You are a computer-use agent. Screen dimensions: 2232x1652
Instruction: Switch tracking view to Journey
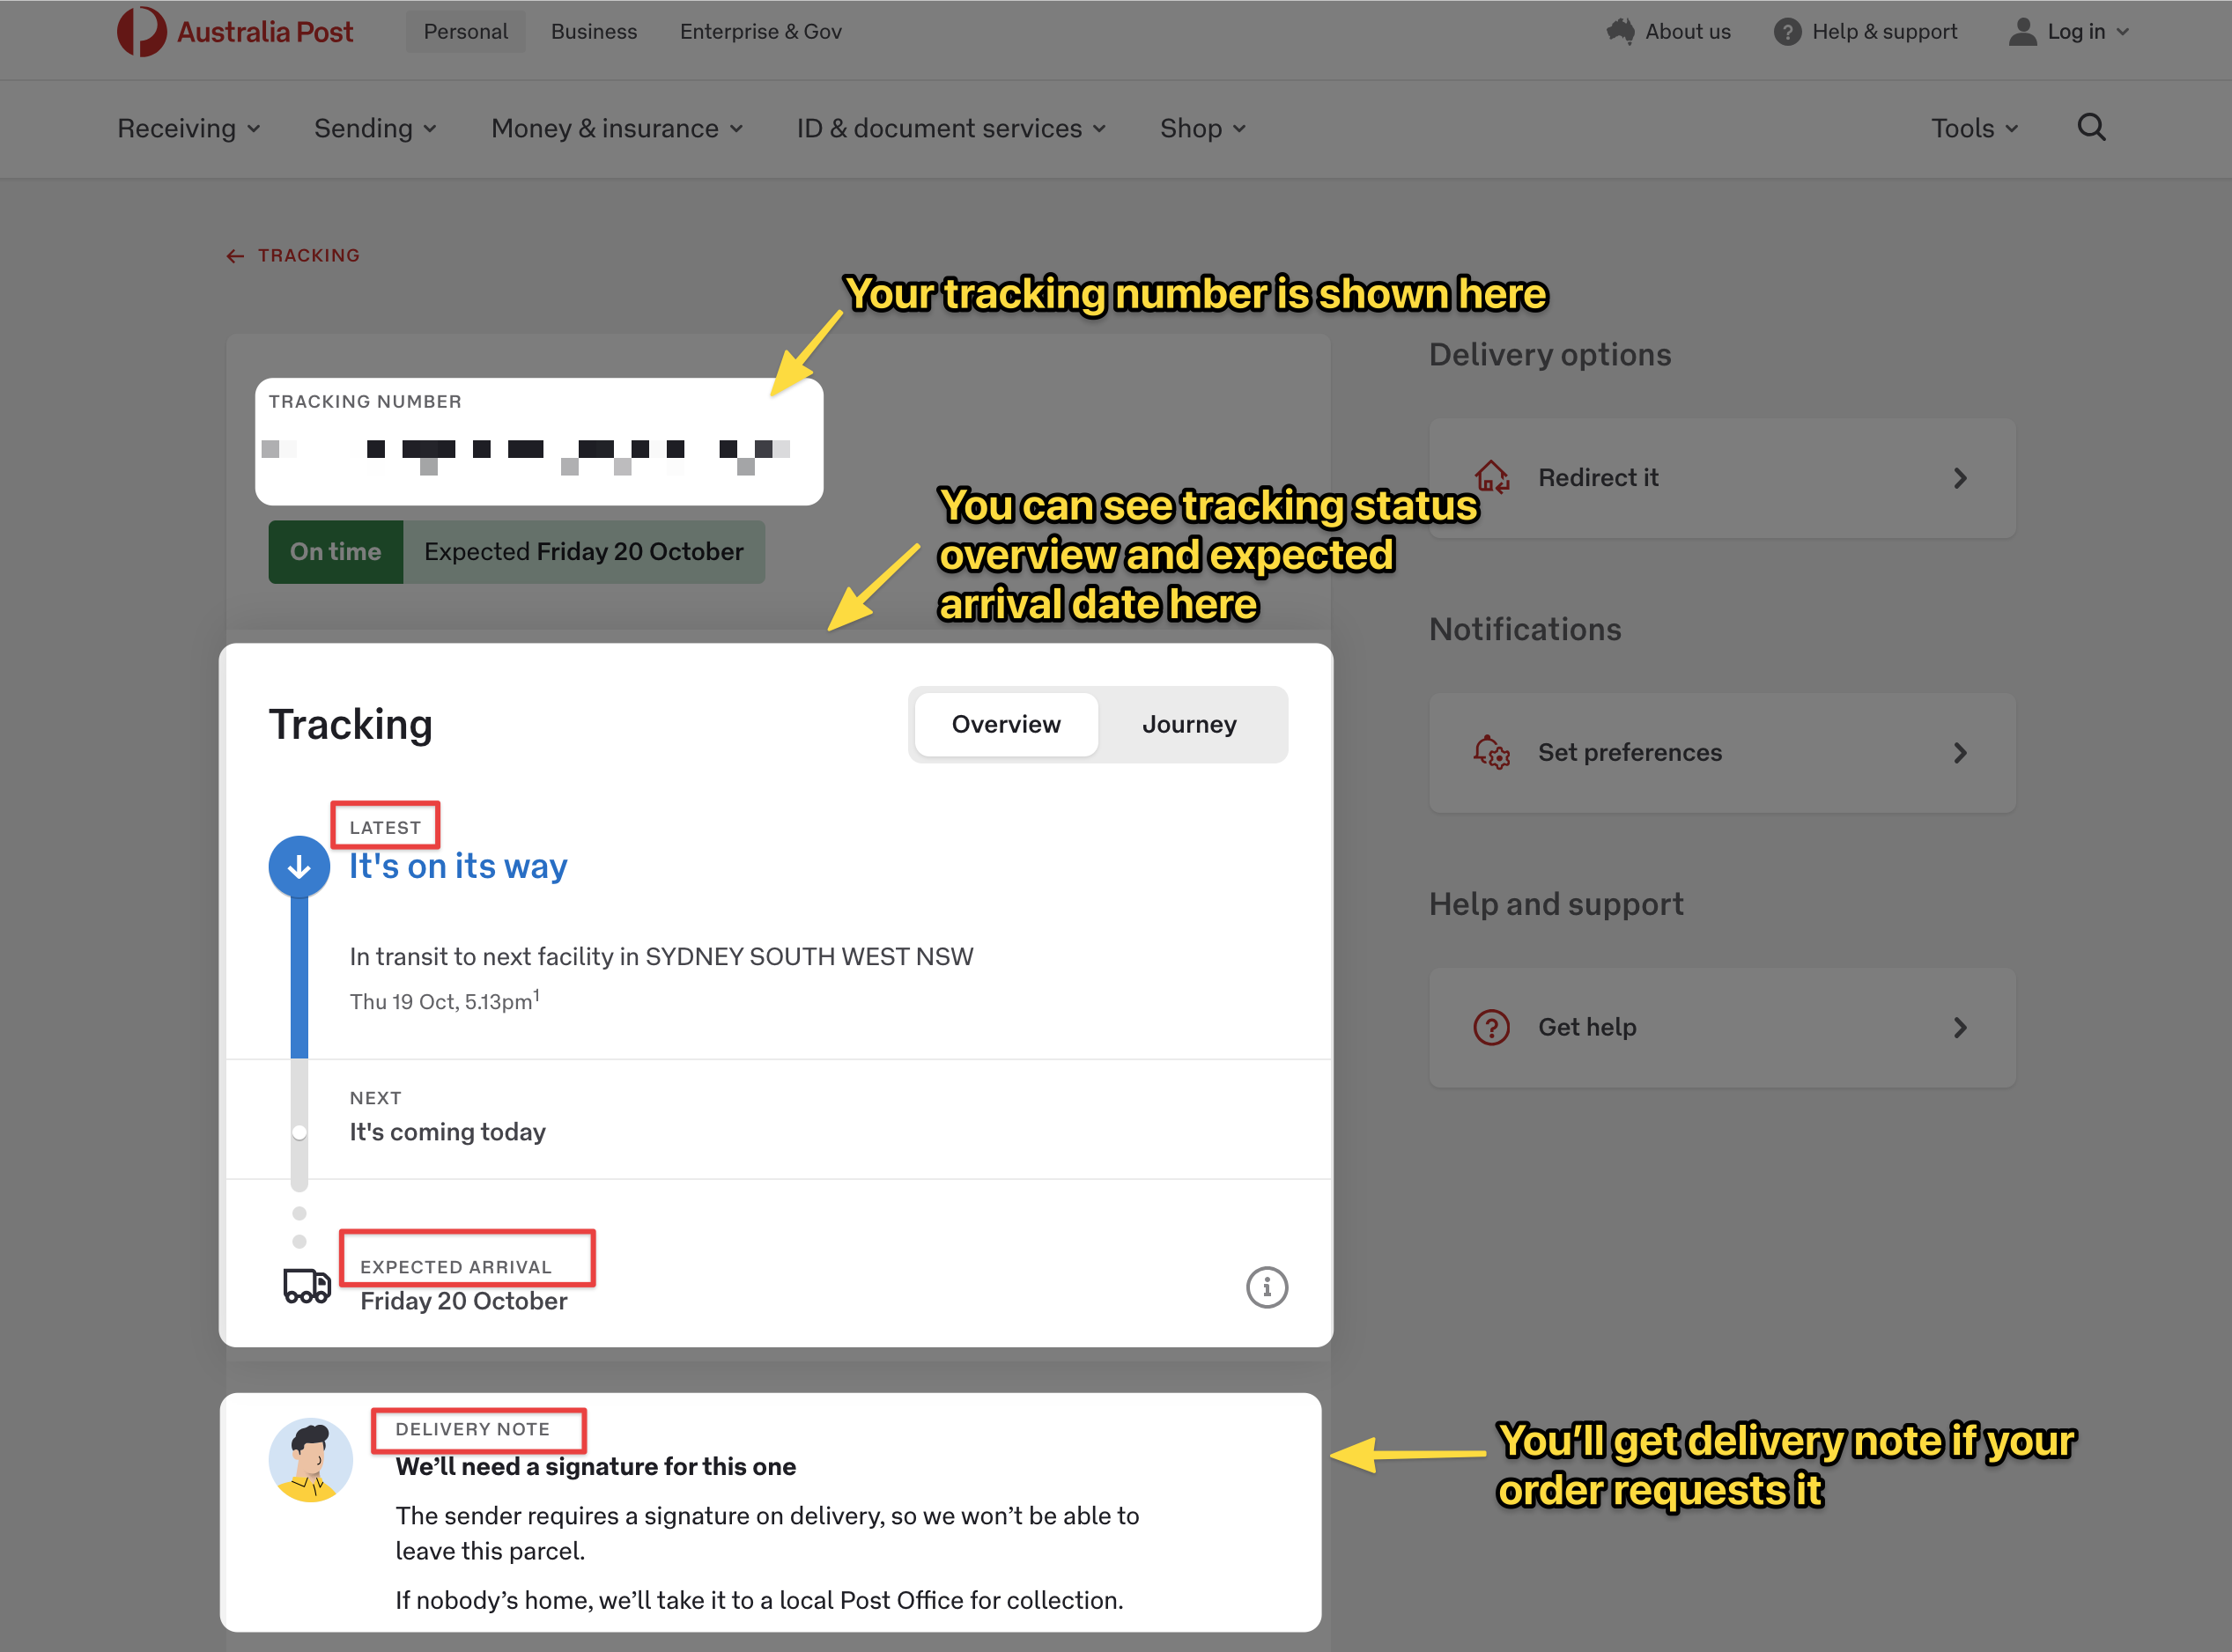coord(1189,724)
